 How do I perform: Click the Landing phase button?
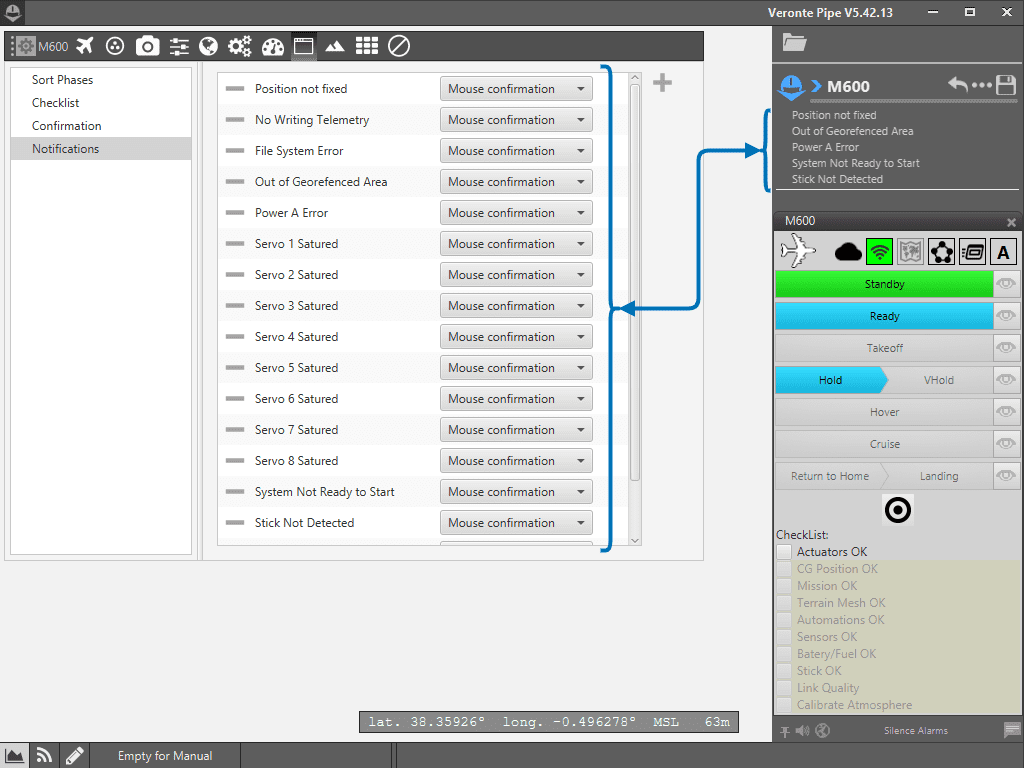939,476
